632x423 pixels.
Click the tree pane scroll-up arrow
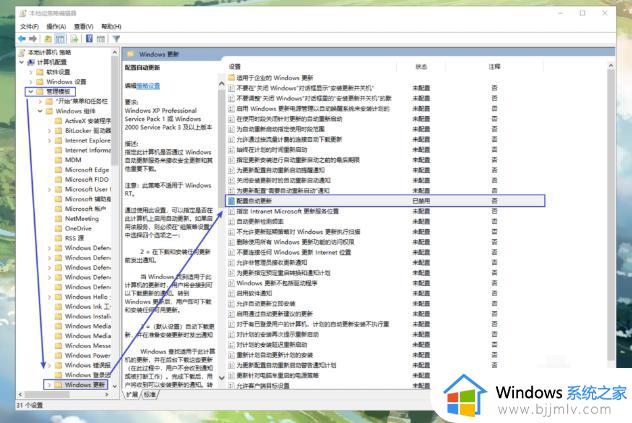click(x=115, y=52)
